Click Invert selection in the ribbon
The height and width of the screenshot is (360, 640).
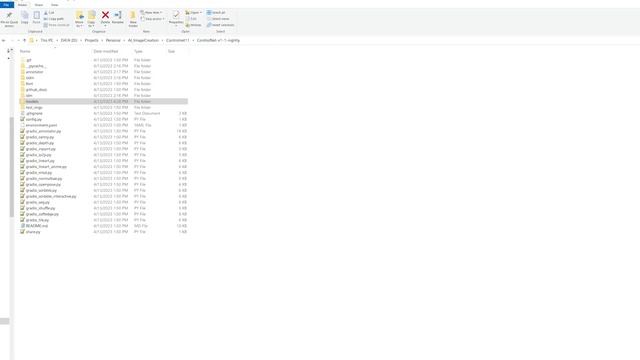[220, 25]
